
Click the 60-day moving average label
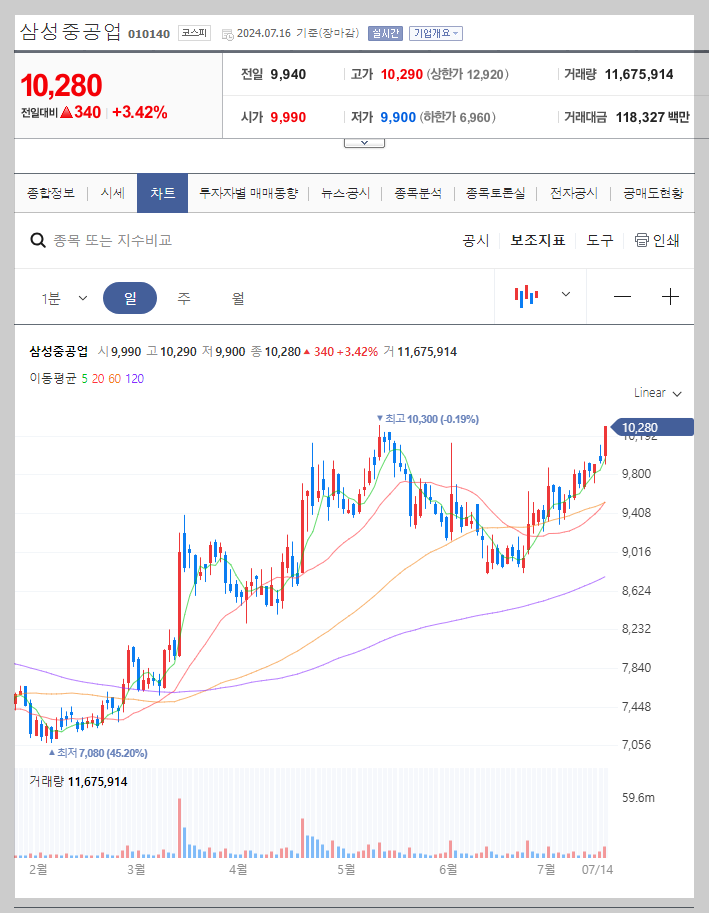[115, 378]
